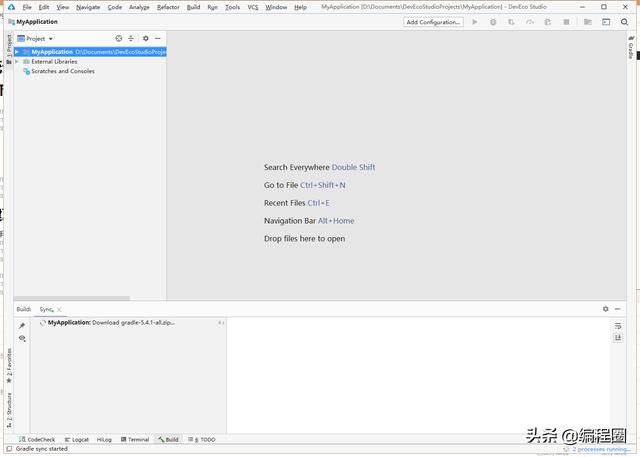The height and width of the screenshot is (457, 640).
Task: Open the Run menu
Action: coord(212,7)
